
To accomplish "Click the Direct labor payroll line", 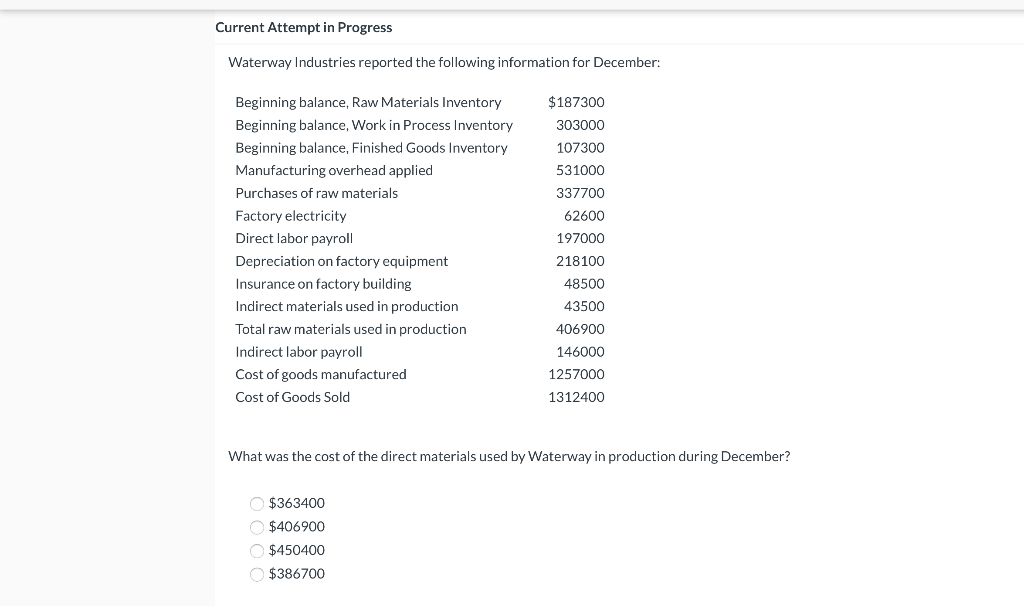I will coord(294,238).
